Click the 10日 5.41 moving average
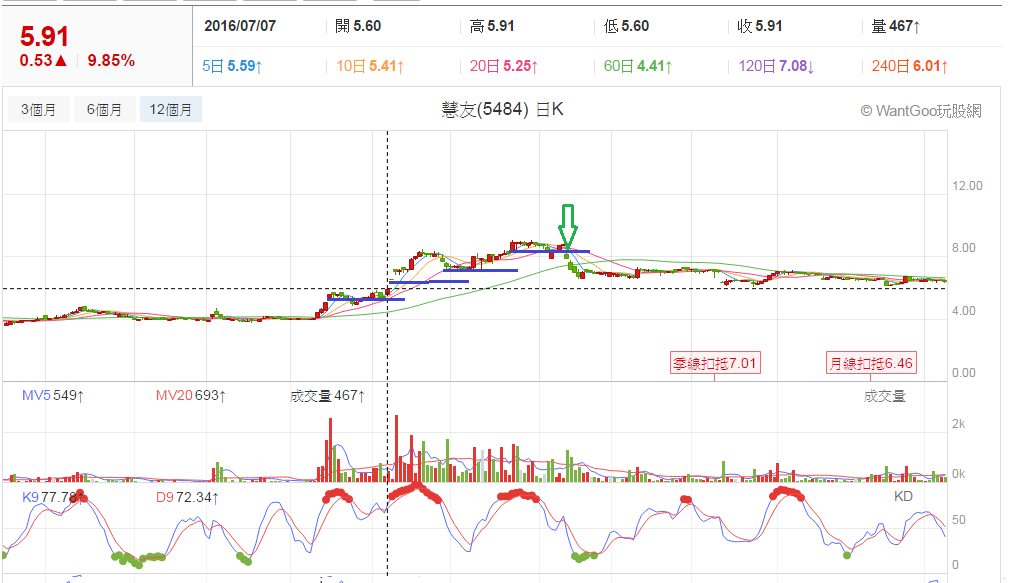This screenshot has height=583, width=1010. pos(370,66)
